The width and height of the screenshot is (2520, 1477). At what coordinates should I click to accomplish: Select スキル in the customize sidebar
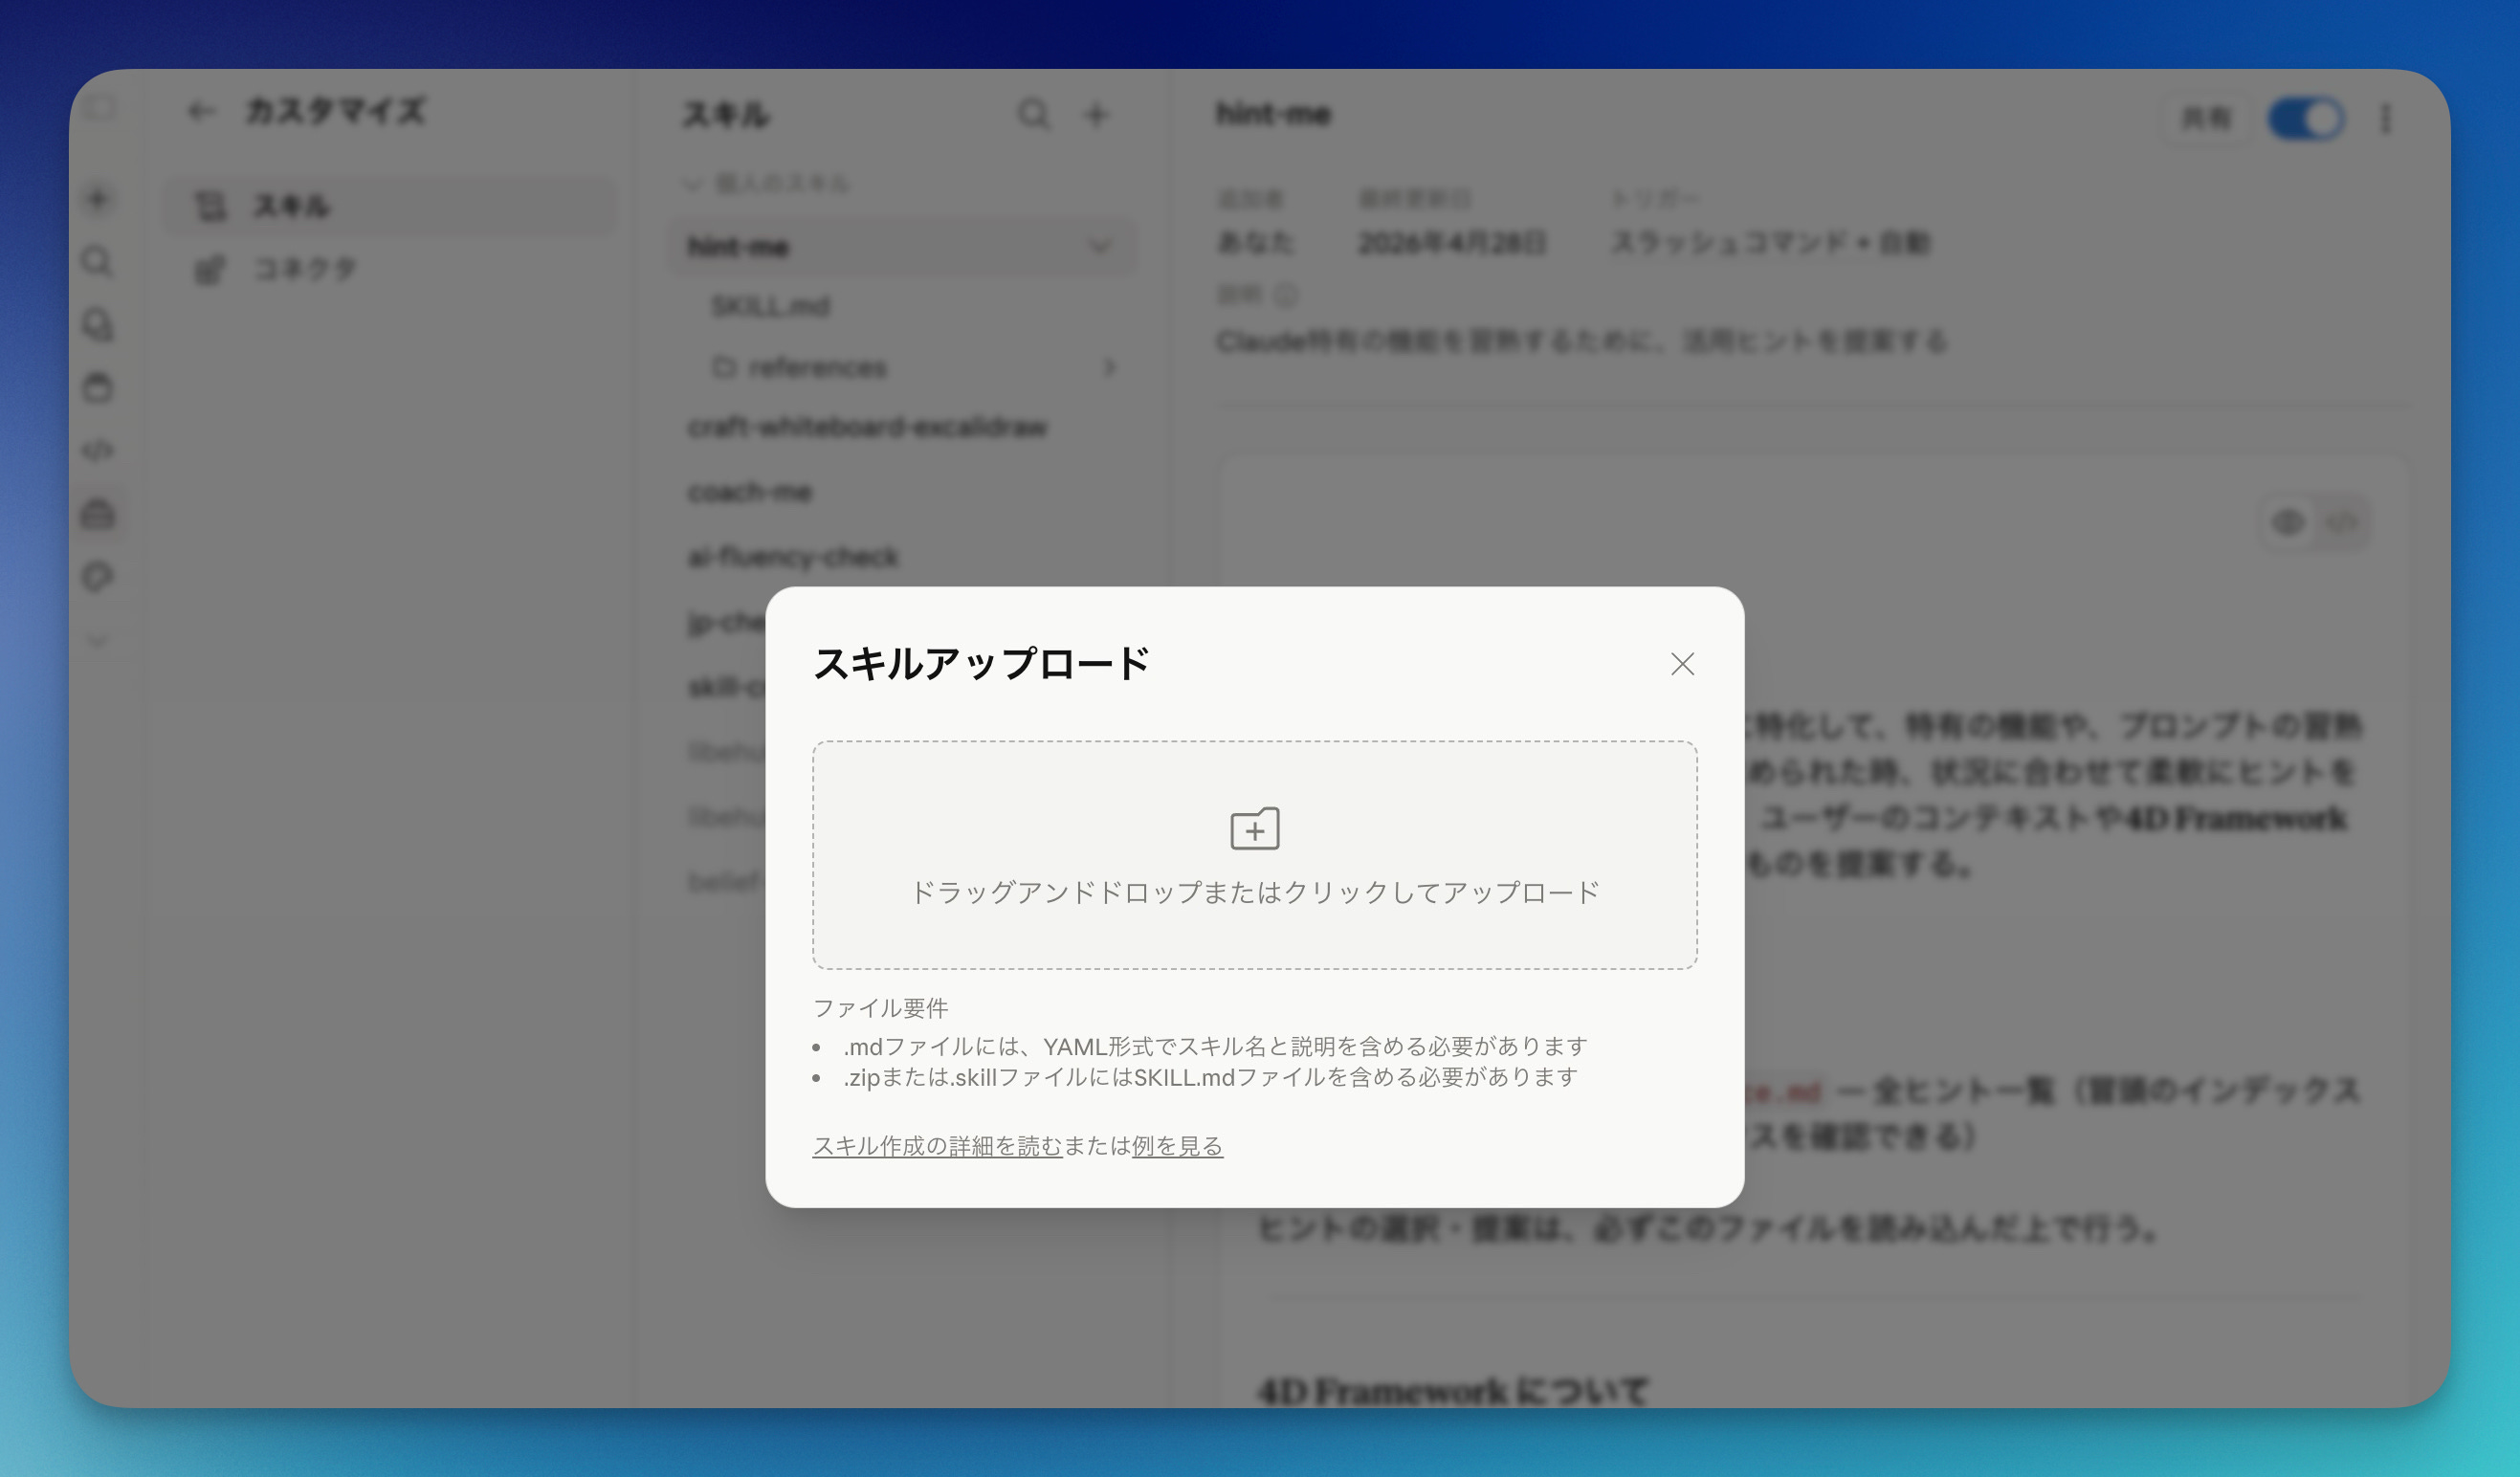tap(390, 206)
